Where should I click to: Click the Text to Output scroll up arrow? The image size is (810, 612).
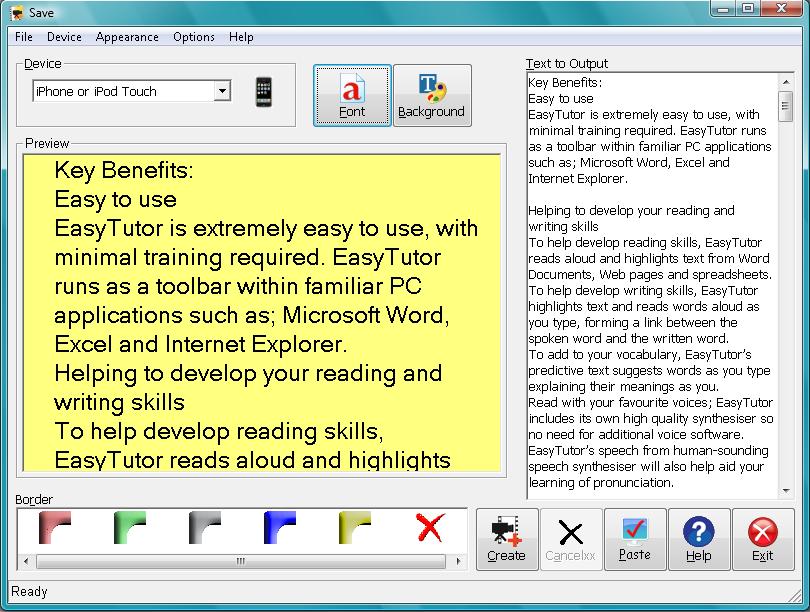tap(786, 82)
